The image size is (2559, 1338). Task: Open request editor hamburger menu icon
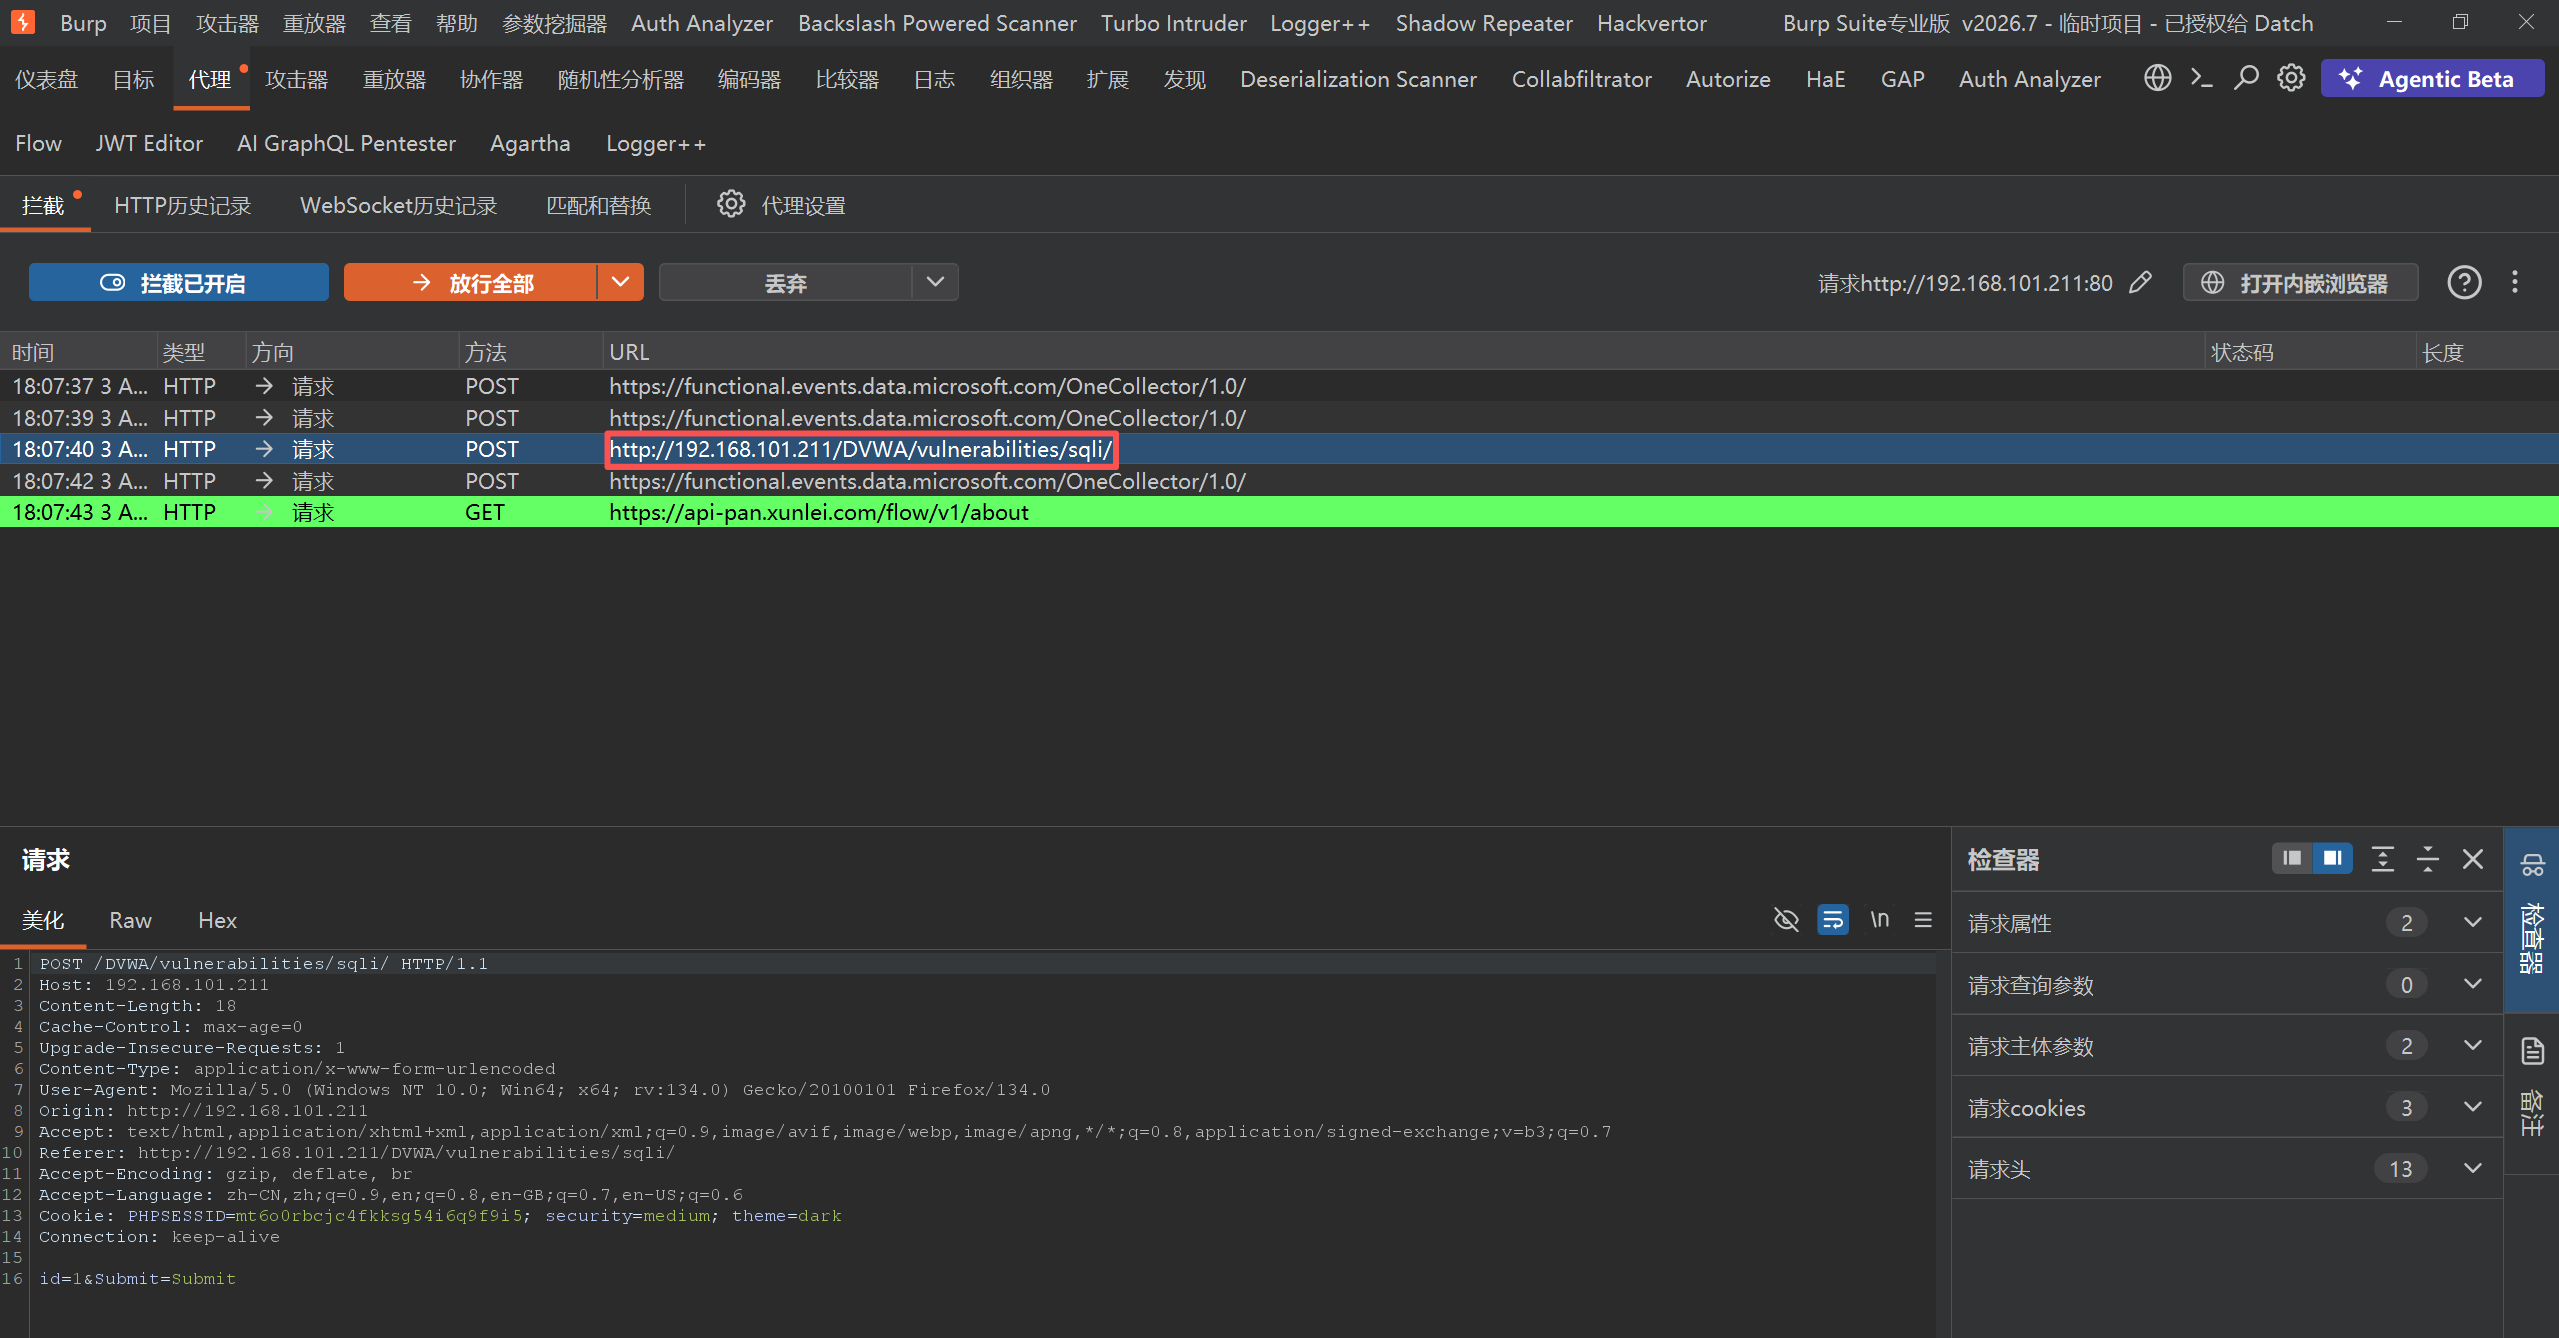click(x=1923, y=919)
